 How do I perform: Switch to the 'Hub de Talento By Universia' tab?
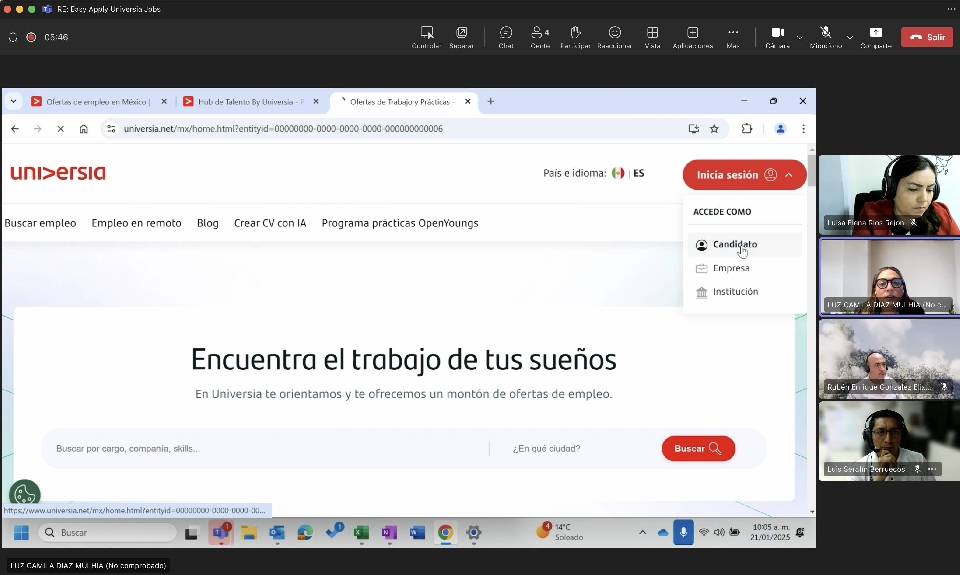pyautogui.click(x=250, y=102)
